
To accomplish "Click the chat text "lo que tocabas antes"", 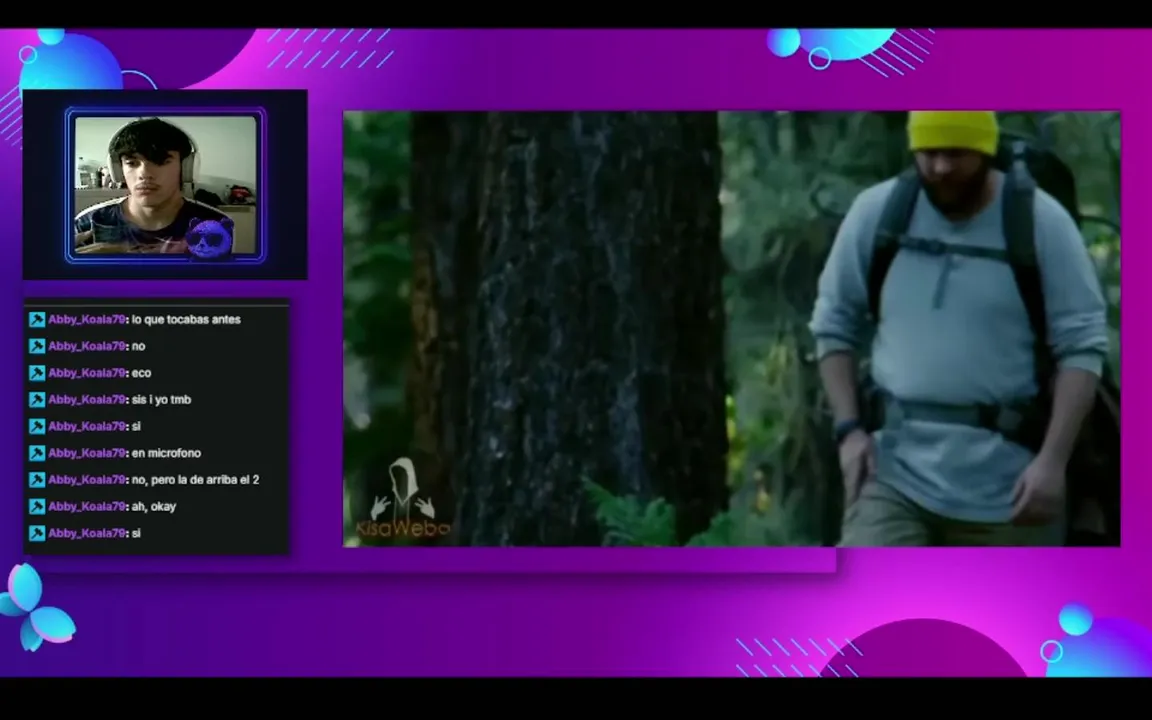I will 186,320.
